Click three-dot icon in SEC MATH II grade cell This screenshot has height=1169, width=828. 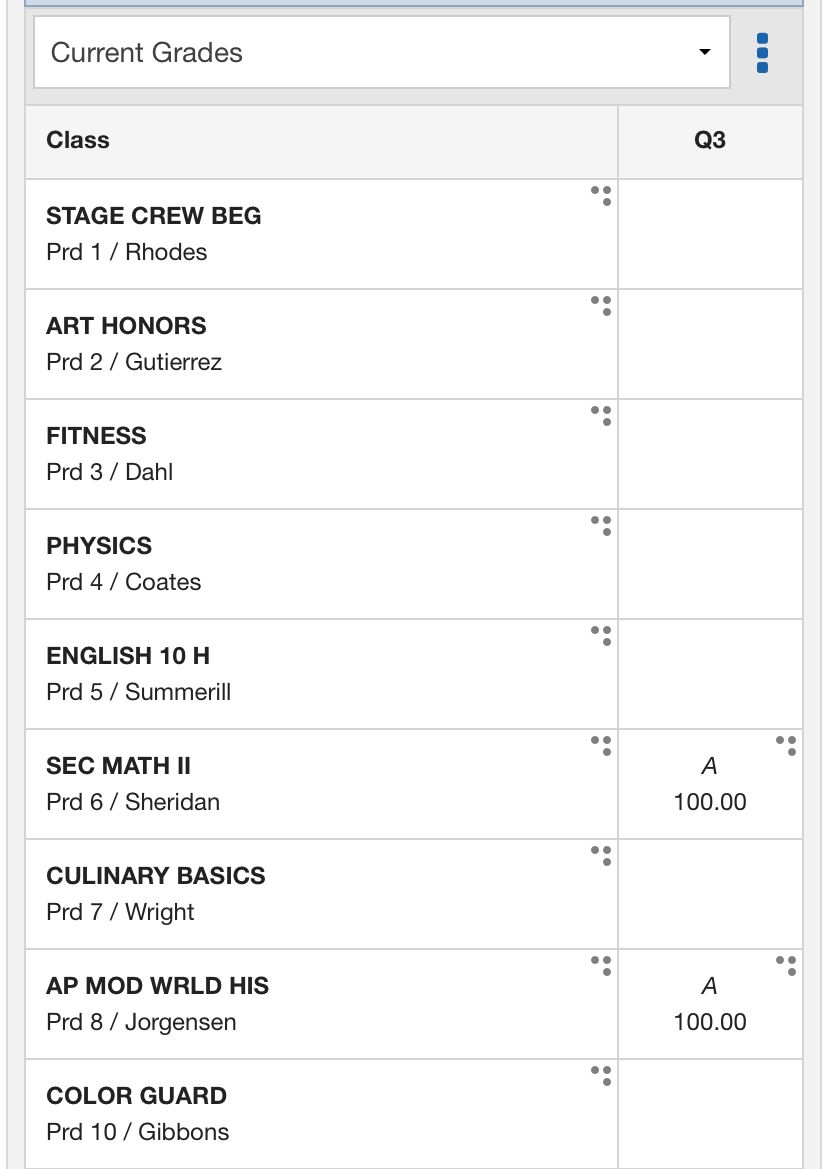tap(786, 745)
